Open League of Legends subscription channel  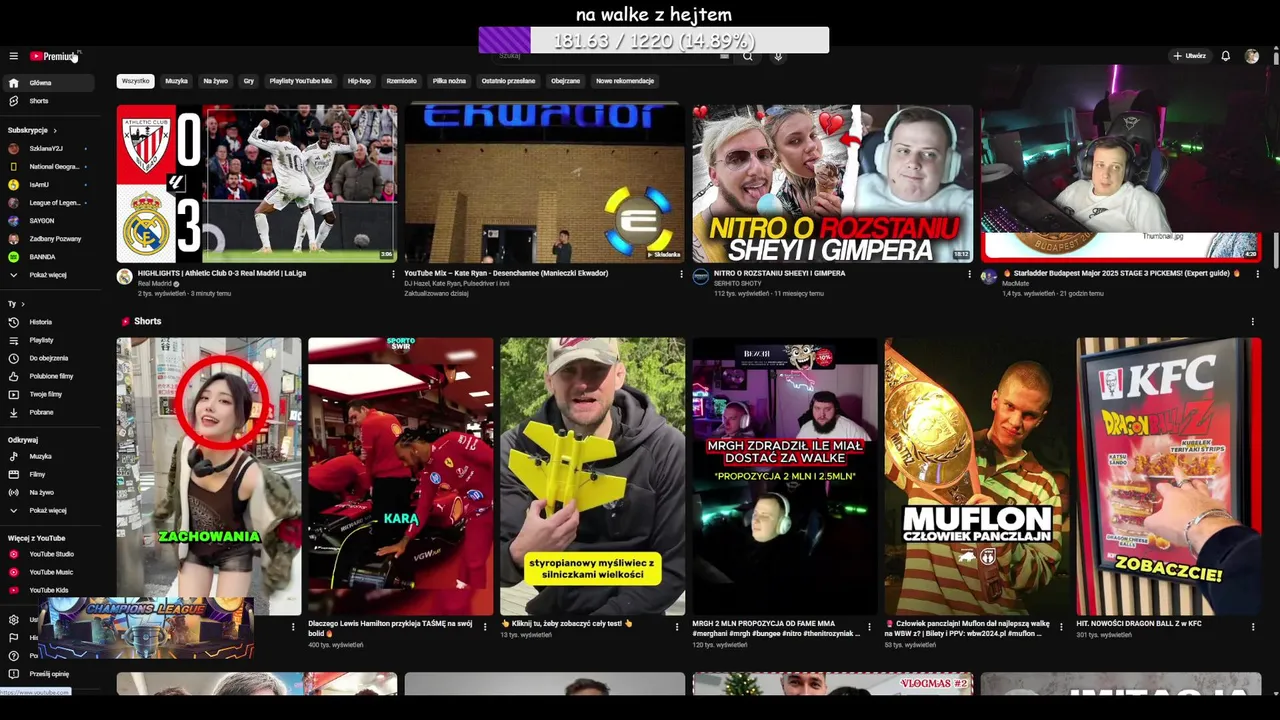pyautogui.click(x=50, y=203)
